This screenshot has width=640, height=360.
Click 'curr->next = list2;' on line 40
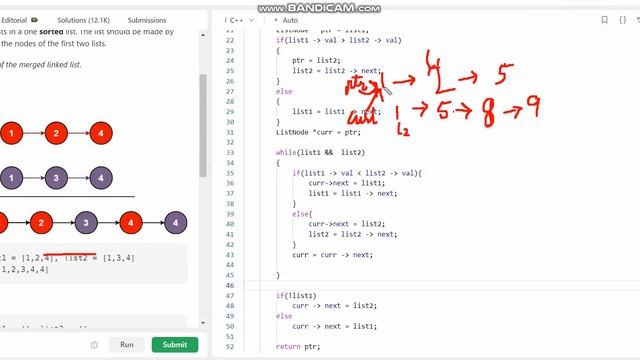347,224
